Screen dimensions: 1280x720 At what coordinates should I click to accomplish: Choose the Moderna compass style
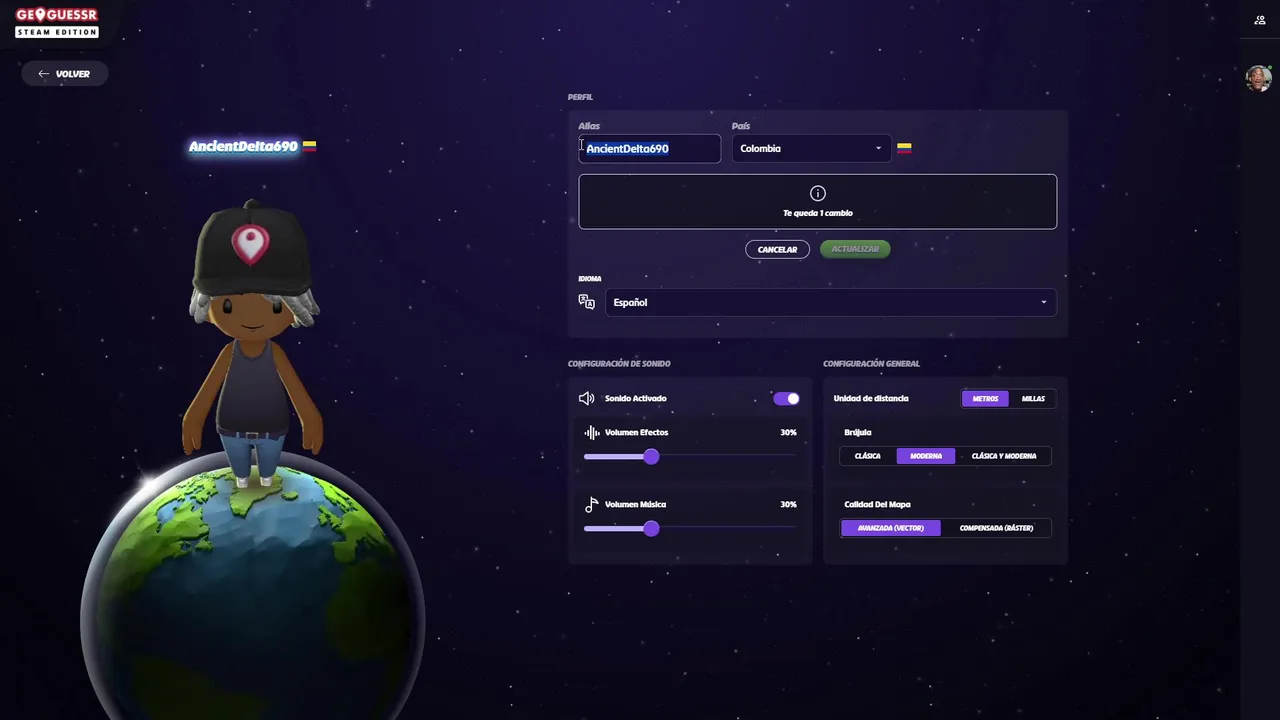pyautogui.click(x=926, y=456)
